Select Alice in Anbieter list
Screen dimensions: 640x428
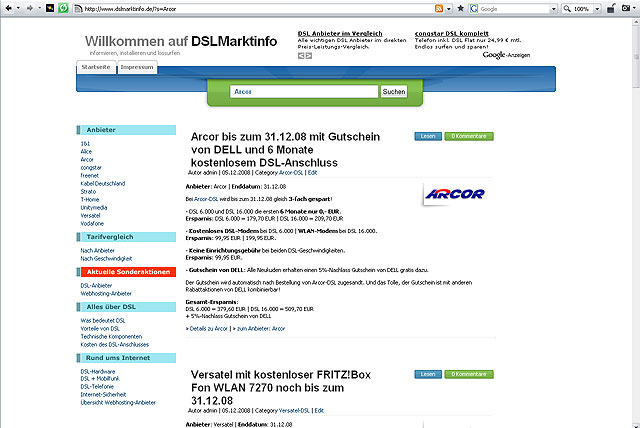[86, 151]
